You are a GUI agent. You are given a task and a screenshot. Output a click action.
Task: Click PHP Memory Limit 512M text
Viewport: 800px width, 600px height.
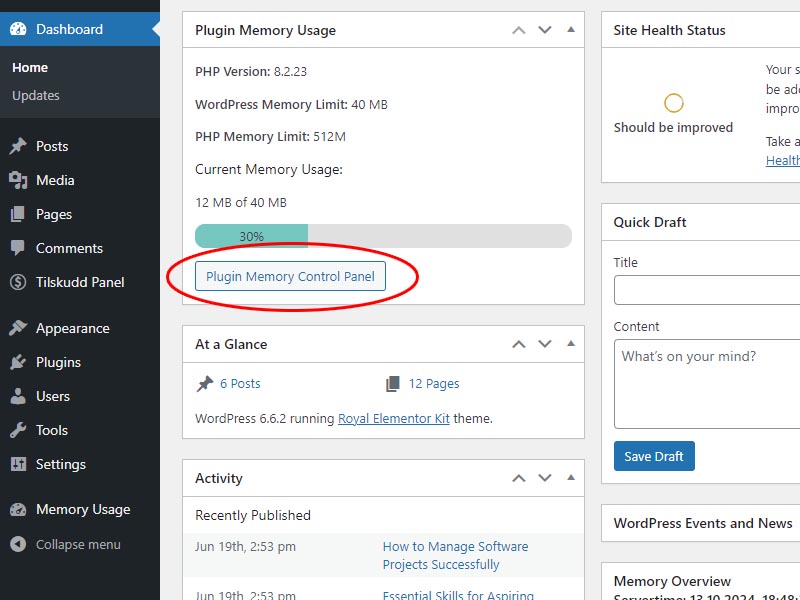coord(270,137)
